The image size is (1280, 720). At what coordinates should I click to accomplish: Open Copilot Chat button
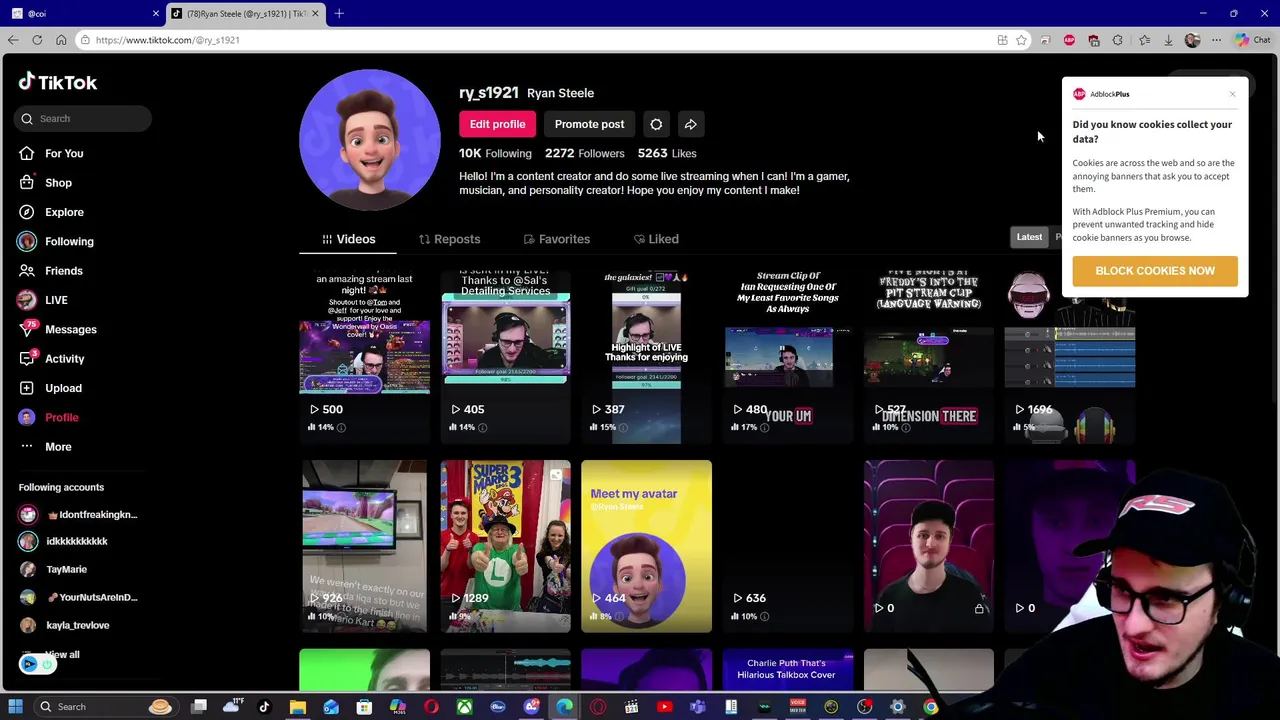tap(1252, 40)
